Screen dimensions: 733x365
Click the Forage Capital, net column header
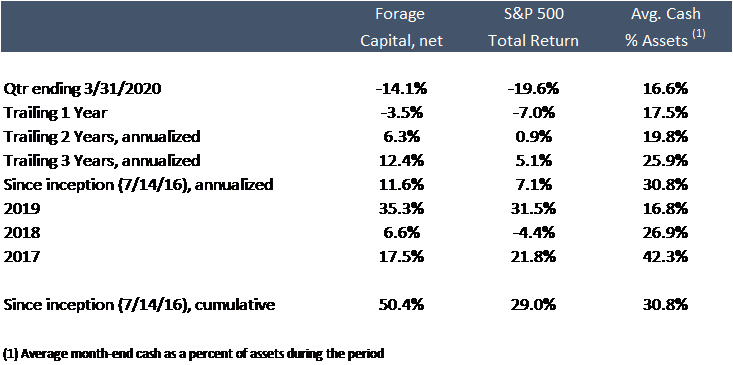pyautogui.click(x=401, y=27)
